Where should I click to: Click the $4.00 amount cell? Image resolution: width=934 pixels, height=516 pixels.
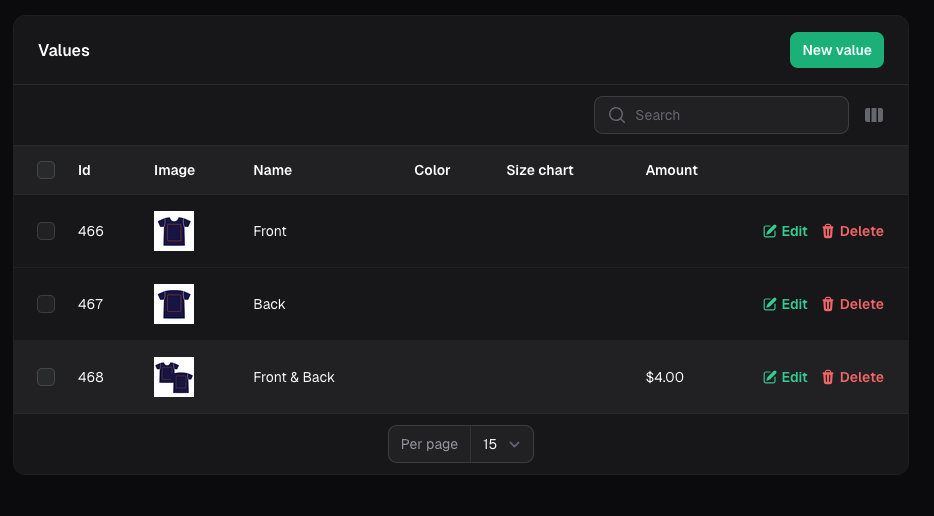point(665,377)
